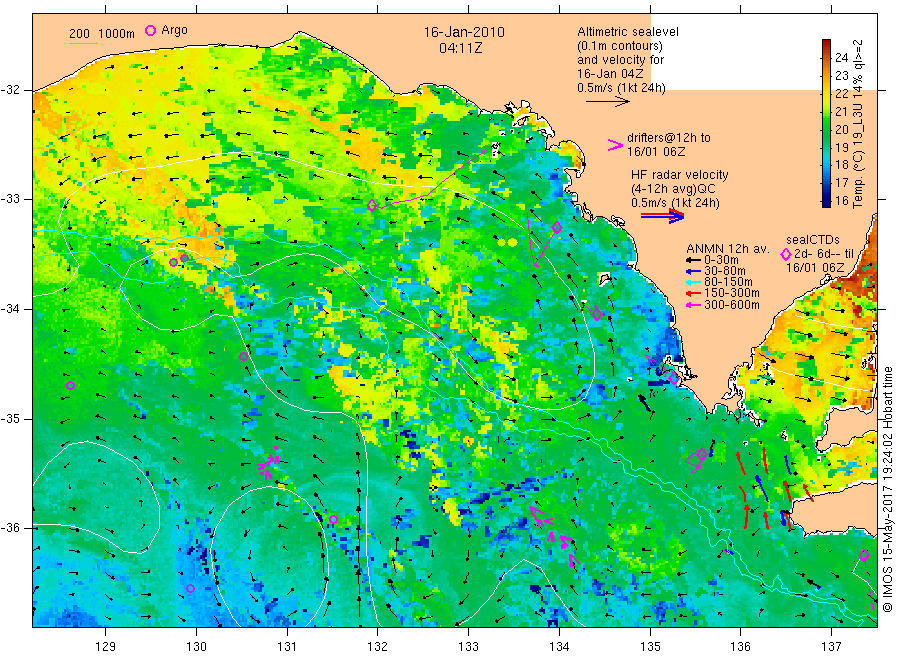The width and height of the screenshot is (900, 660).
Task: Click the -33 latitude axis label
Action: pos(10,199)
